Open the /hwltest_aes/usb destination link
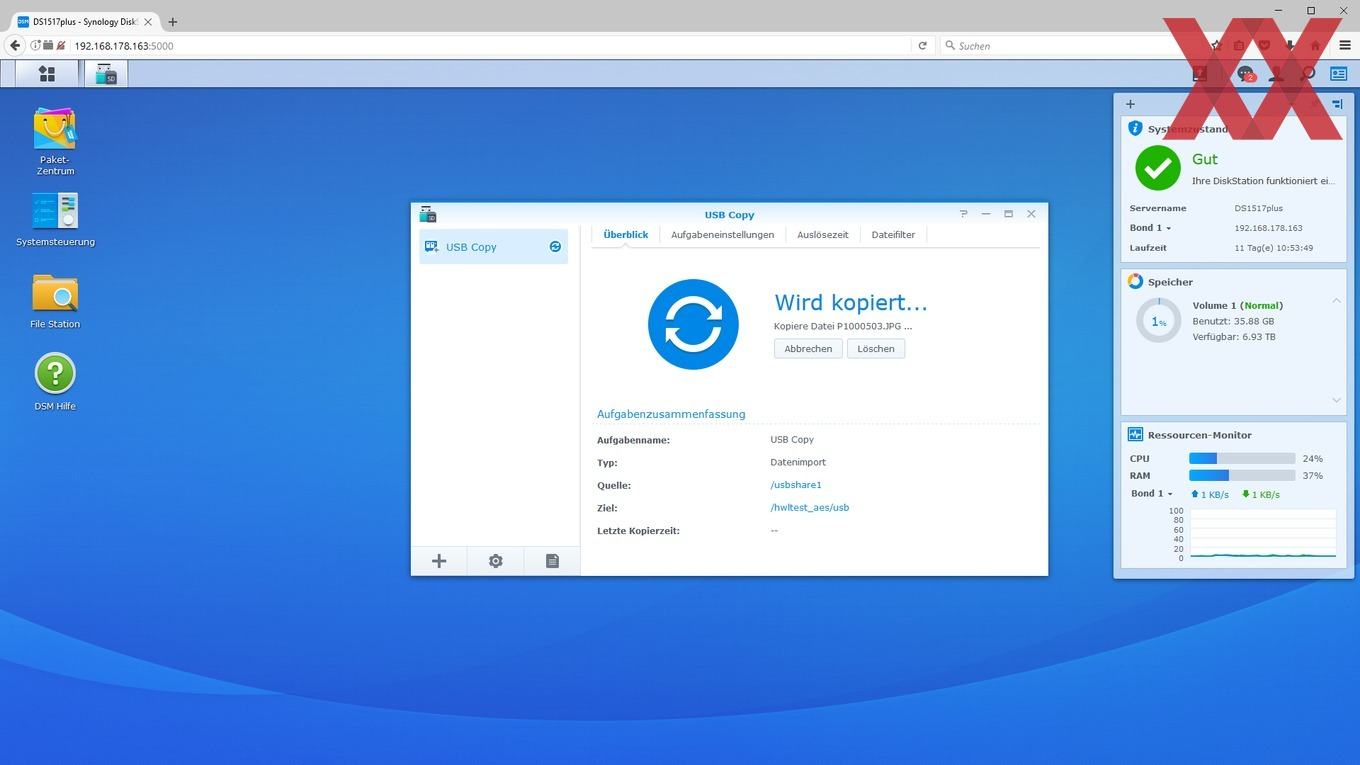The width and height of the screenshot is (1360, 765). click(810, 507)
